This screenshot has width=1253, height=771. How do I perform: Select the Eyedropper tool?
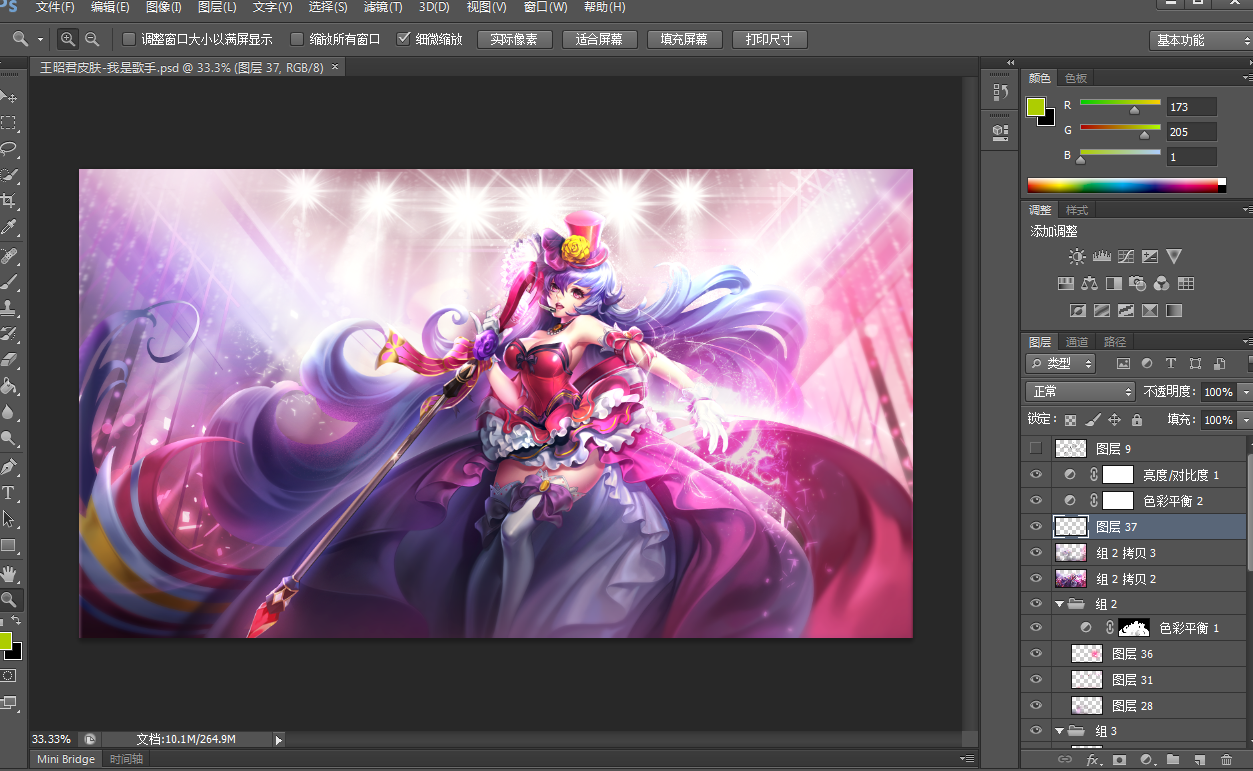(x=9, y=228)
